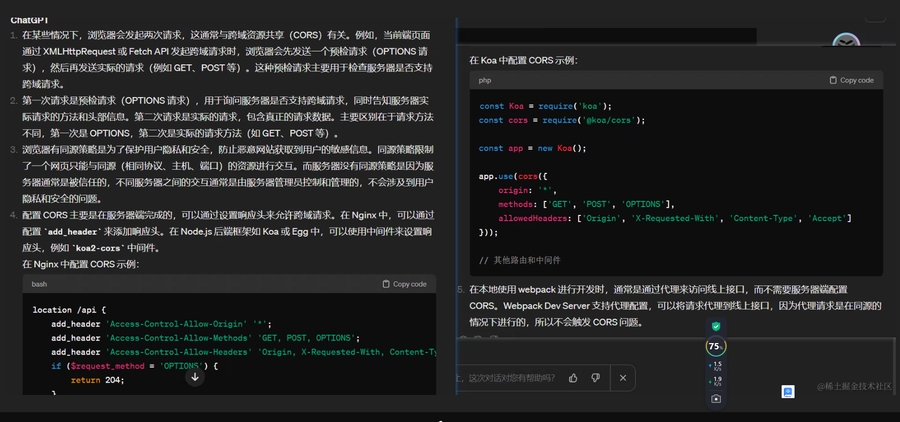Click the 在 Koa 中配置 CORS 示例 heading text

(523, 60)
